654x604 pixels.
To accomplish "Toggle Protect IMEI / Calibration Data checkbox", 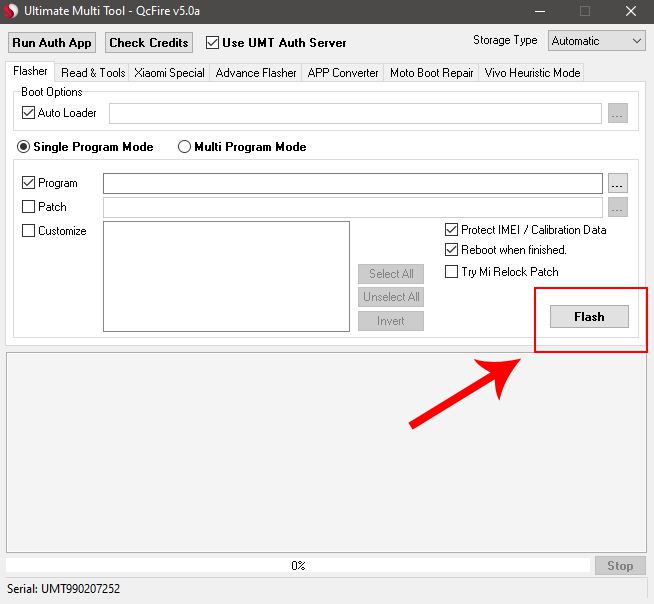I will click(451, 230).
